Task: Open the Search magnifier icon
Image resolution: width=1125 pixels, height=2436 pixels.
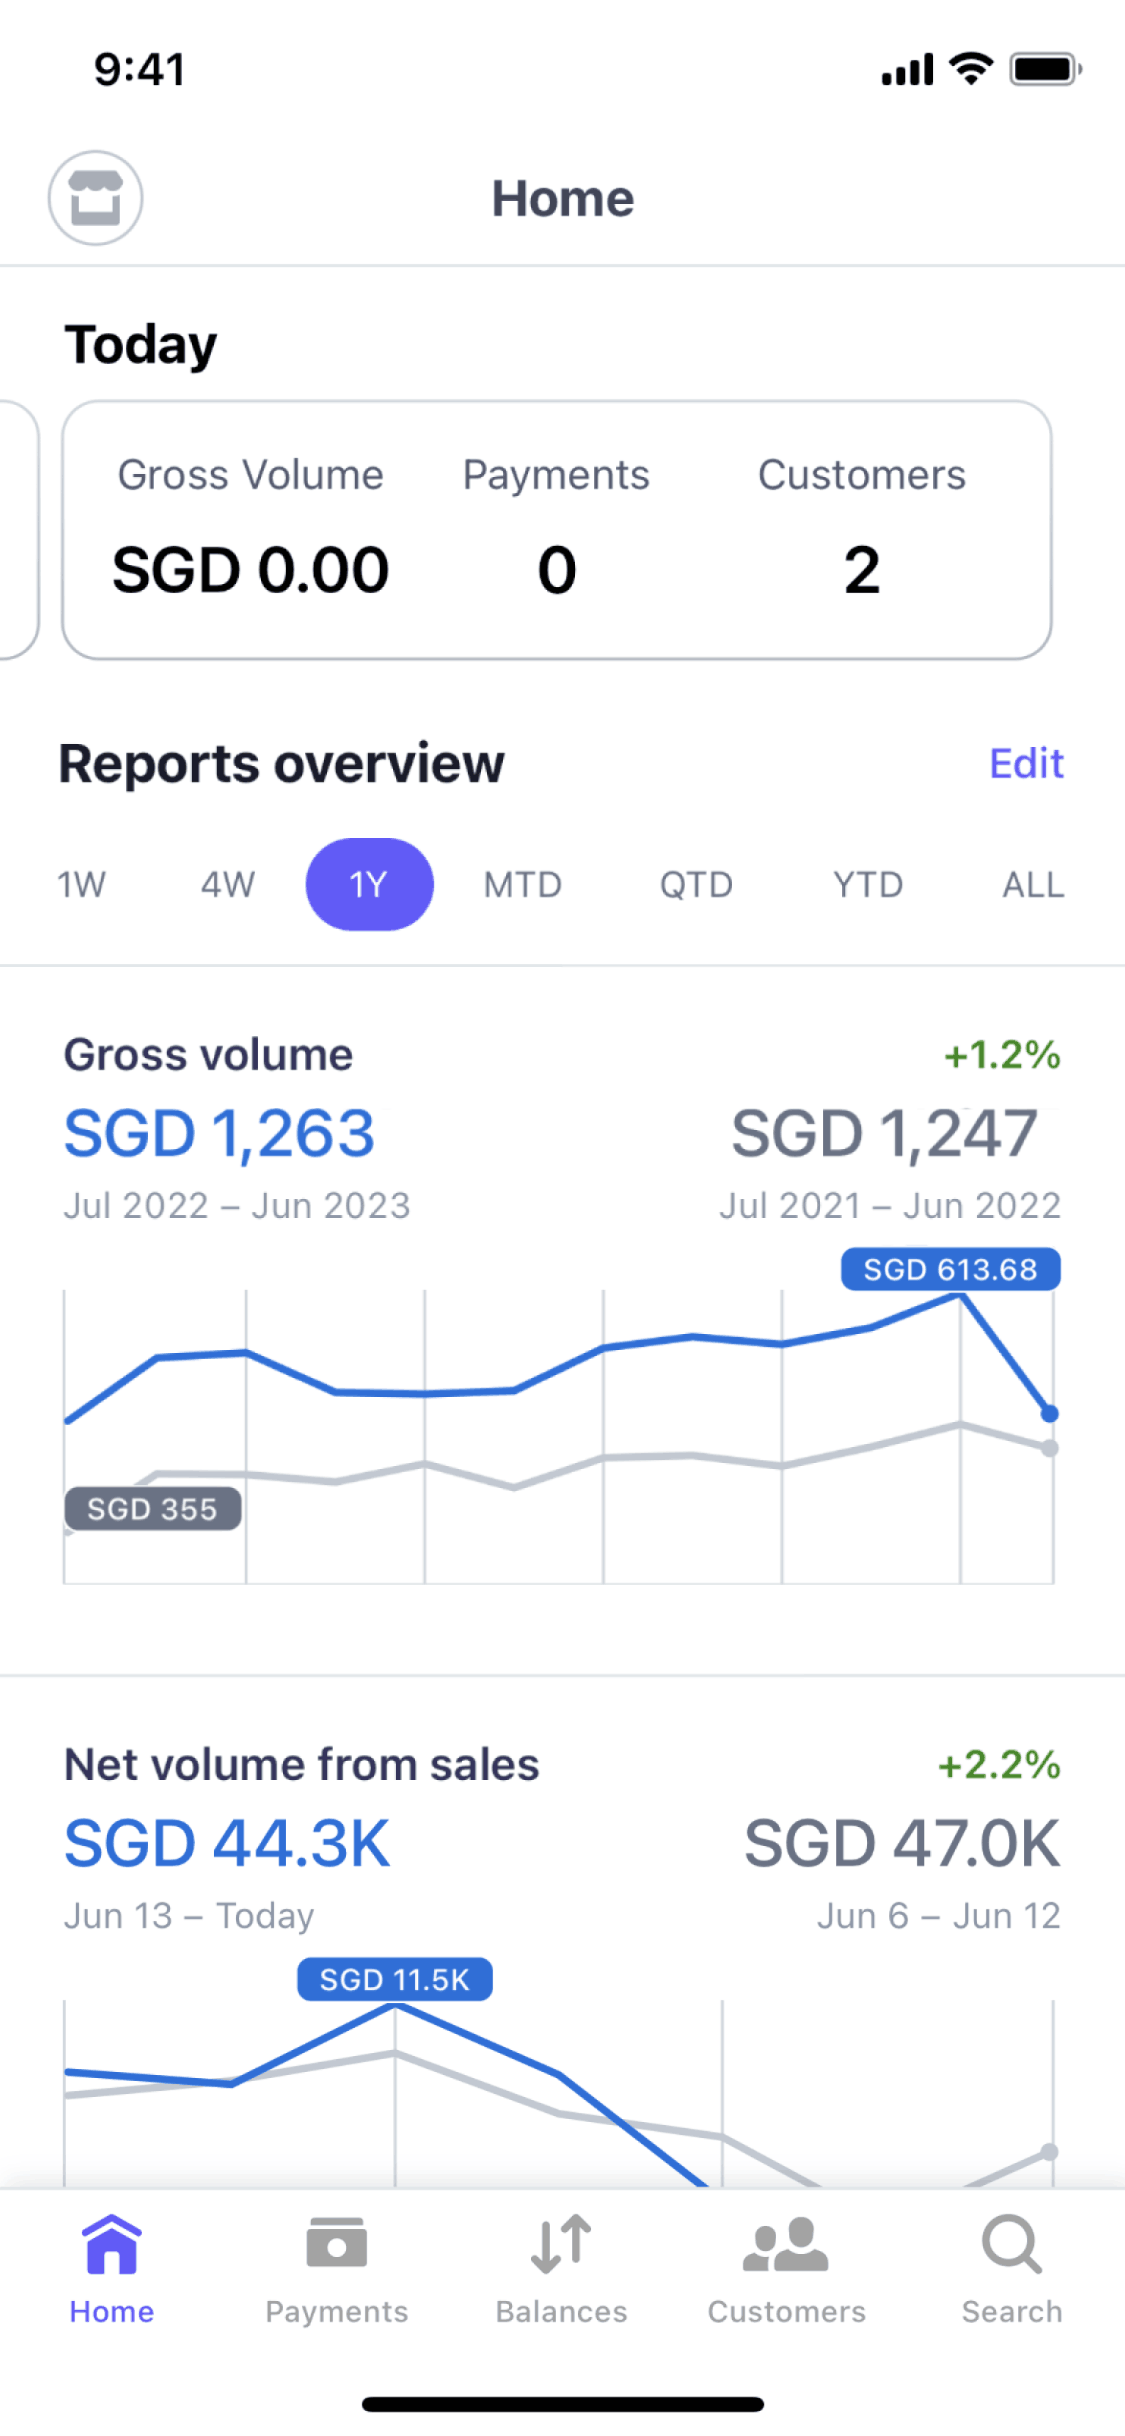Action: (x=1012, y=2244)
